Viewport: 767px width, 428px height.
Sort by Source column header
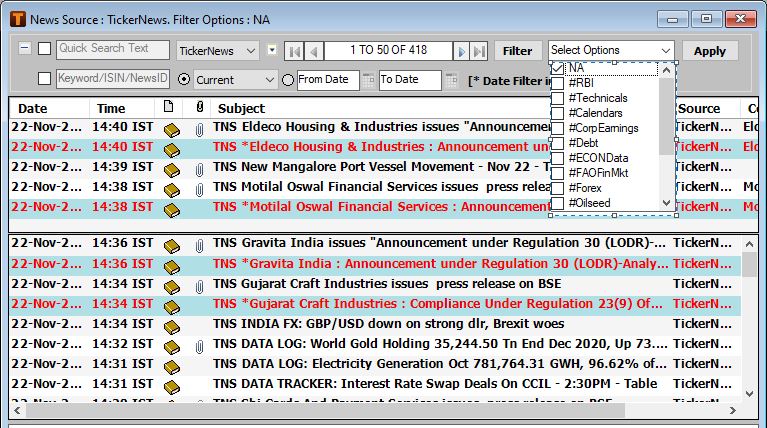tap(699, 108)
